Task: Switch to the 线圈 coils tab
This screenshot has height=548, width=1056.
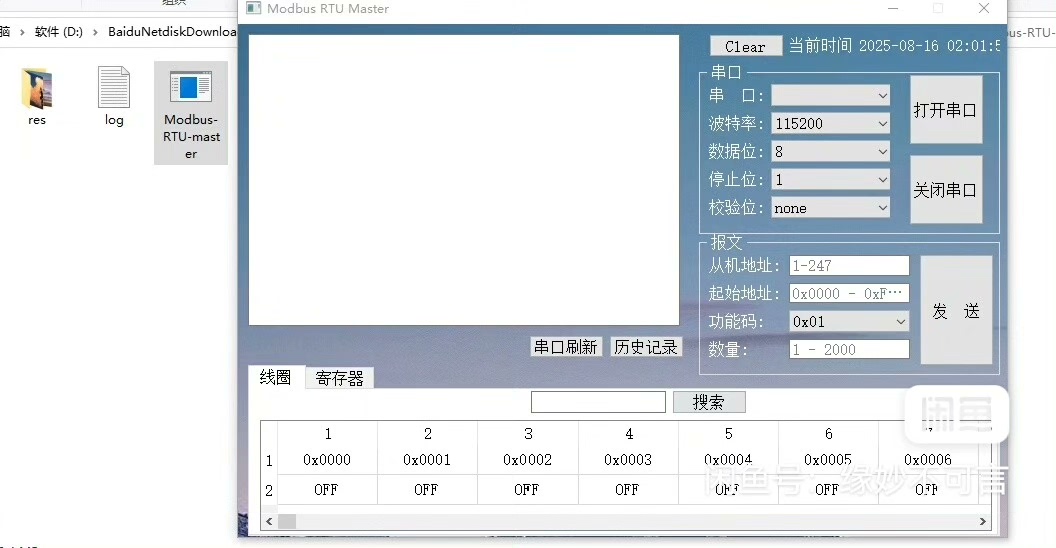Action: (x=275, y=377)
